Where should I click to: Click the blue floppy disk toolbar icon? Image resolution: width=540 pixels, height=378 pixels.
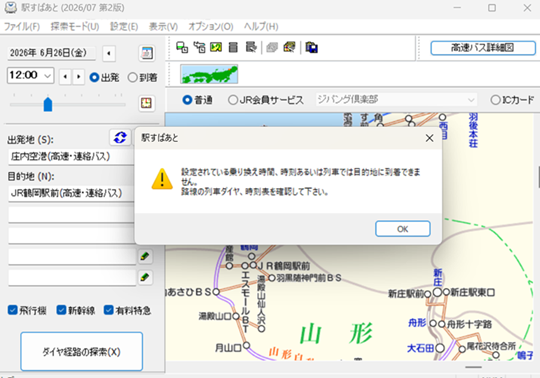311,47
